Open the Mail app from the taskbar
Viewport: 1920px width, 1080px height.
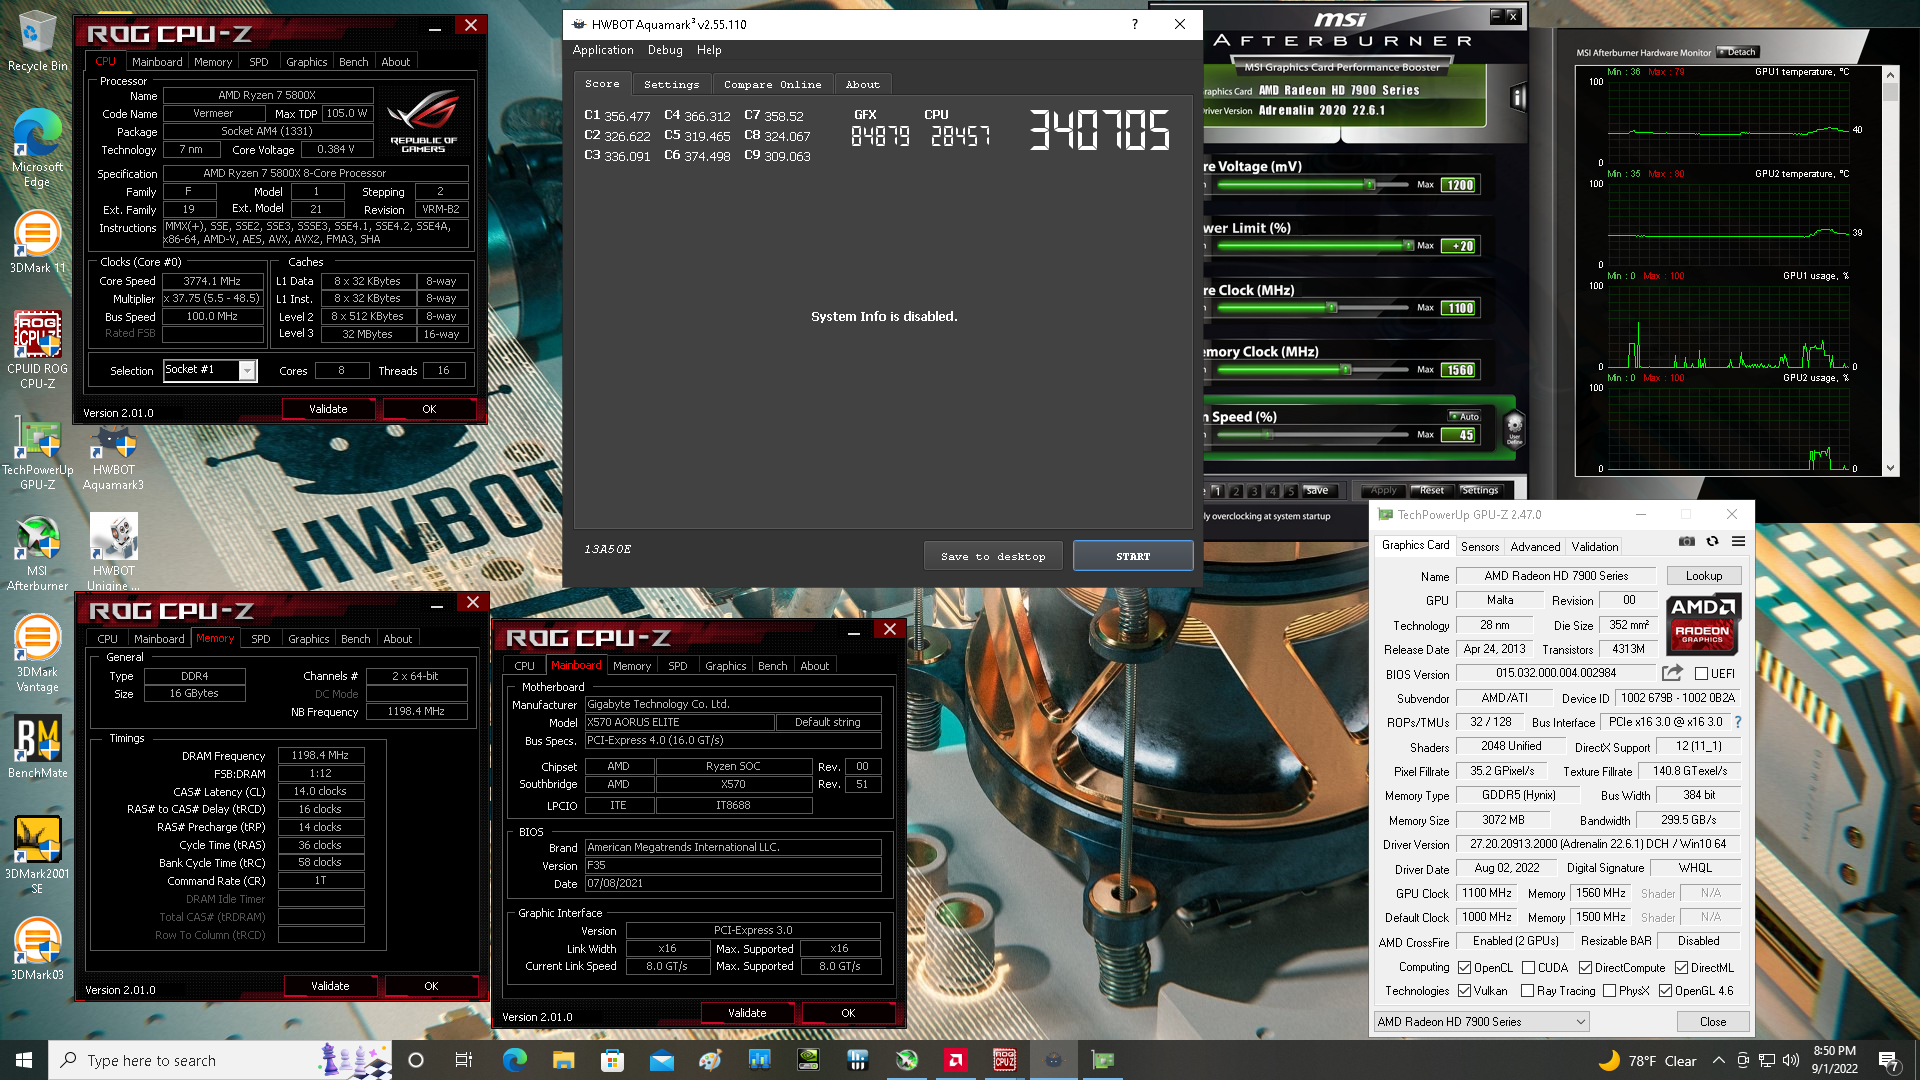[x=661, y=1060]
